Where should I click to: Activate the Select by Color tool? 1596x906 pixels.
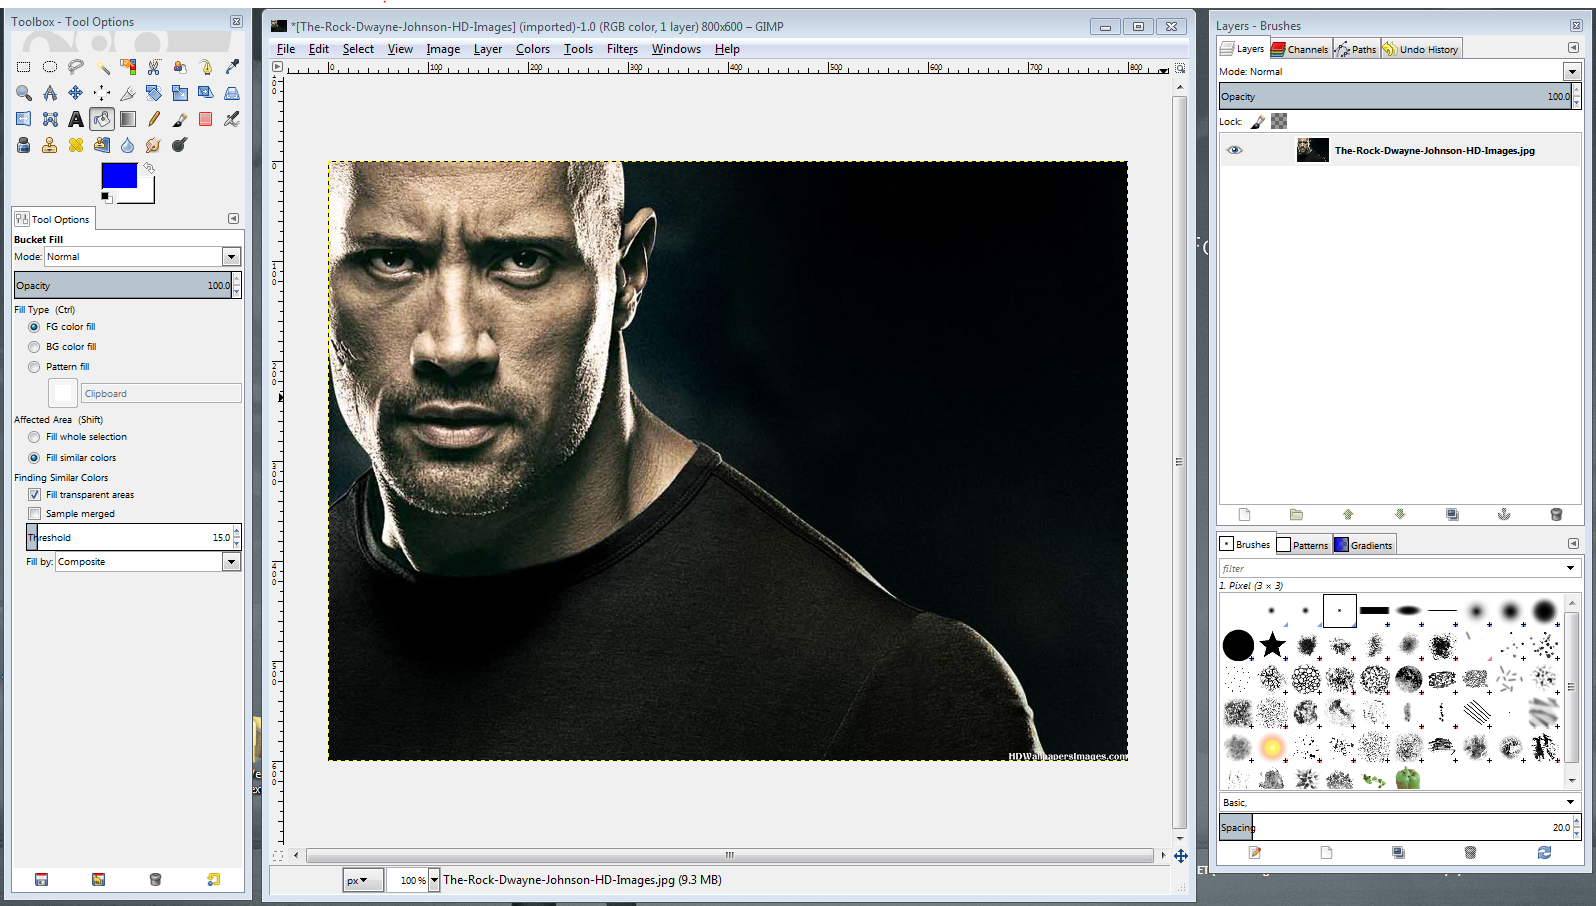click(128, 67)
